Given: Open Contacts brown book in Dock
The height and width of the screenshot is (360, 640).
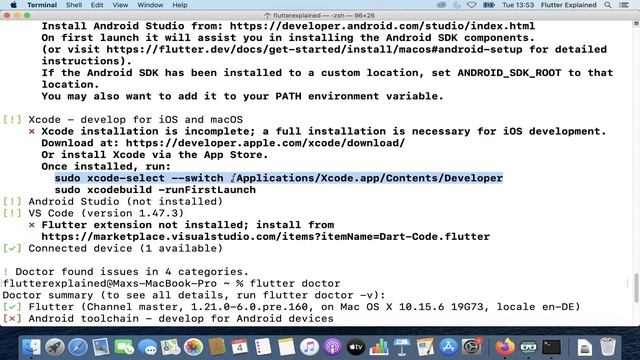Looking at the screenshot, I should pyautogui.click(x=217, y=347).
